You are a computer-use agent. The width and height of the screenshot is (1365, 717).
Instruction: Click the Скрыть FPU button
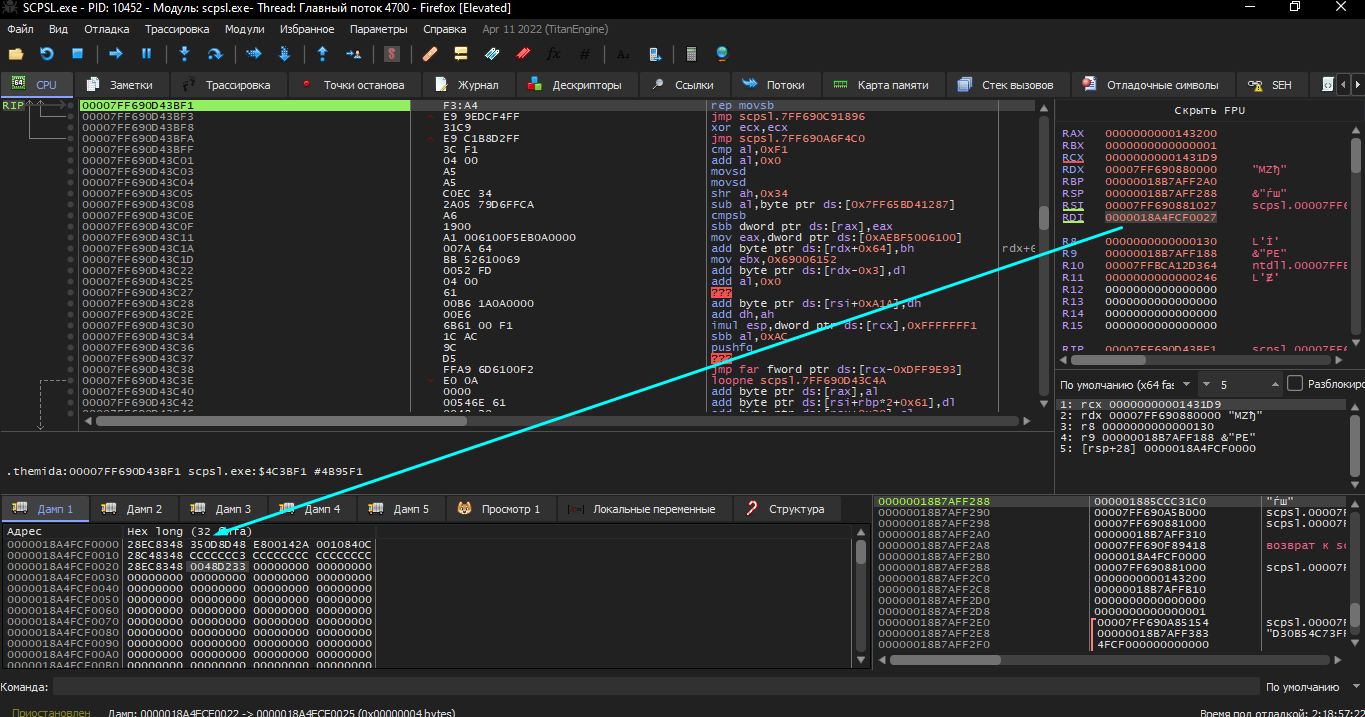point(1208,111)
